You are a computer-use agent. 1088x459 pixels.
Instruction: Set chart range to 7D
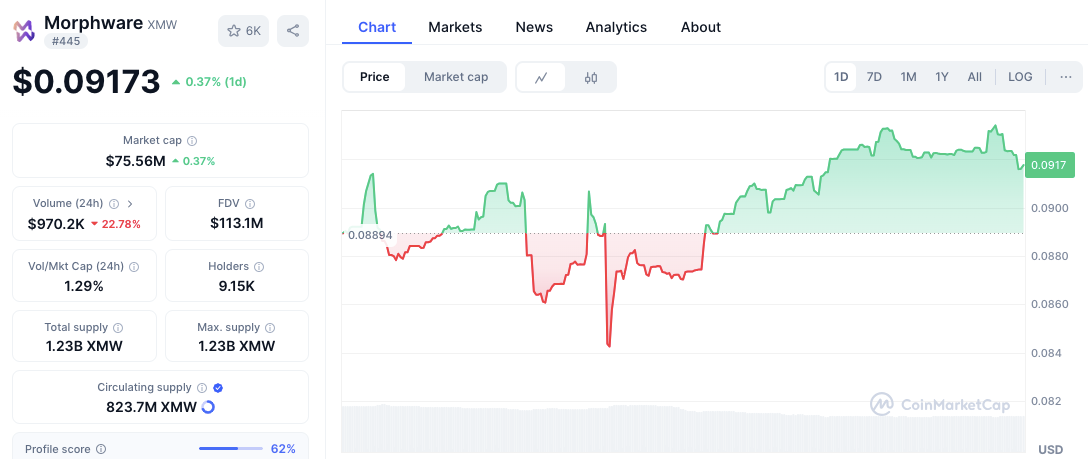874,77
